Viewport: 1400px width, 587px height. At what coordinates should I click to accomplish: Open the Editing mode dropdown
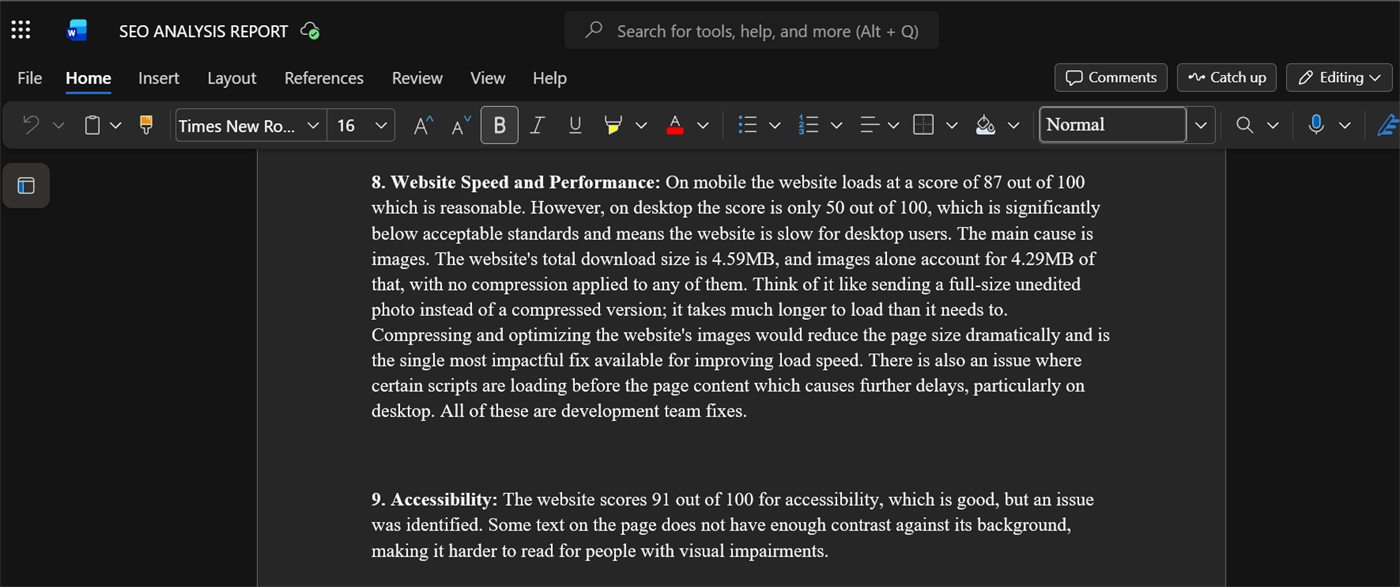coord(1340,77)
